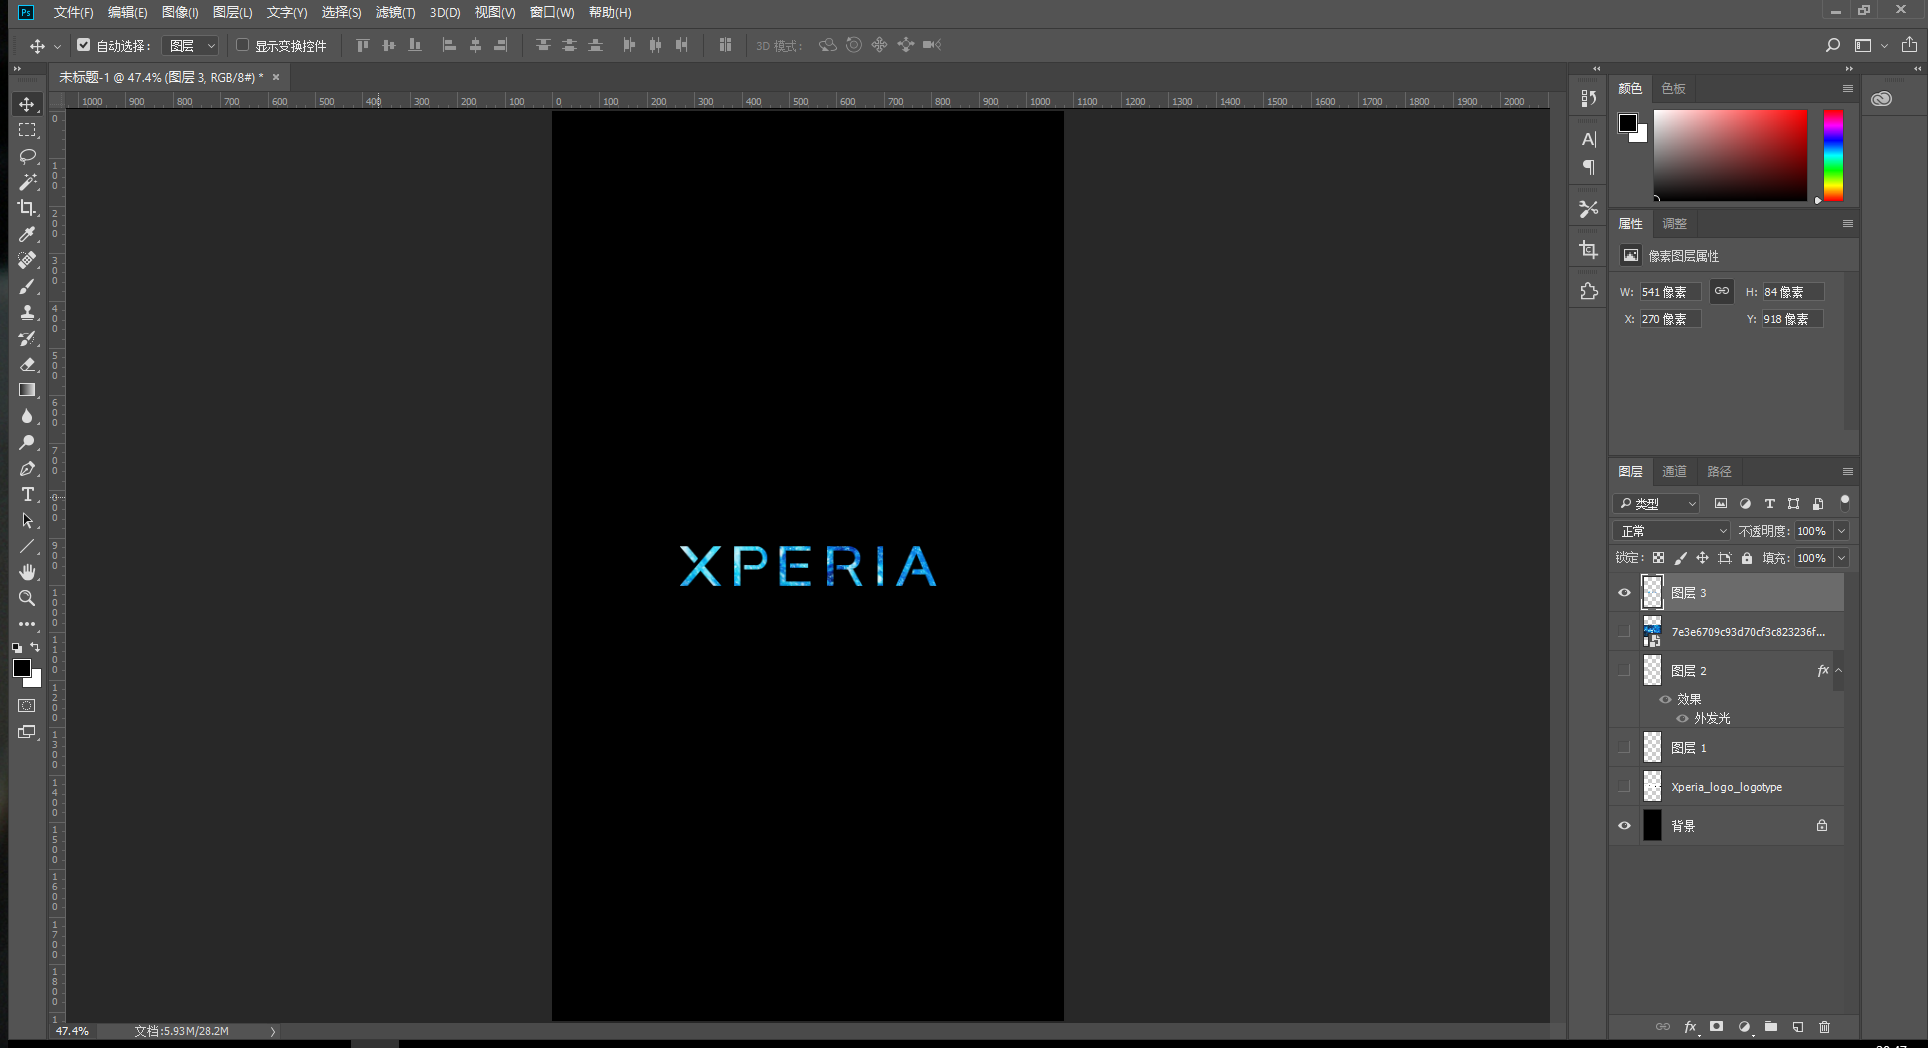Open the opacity 不透明度 dropdown arrow
Screen dimensions: 1928x1048
(1841, 531)
